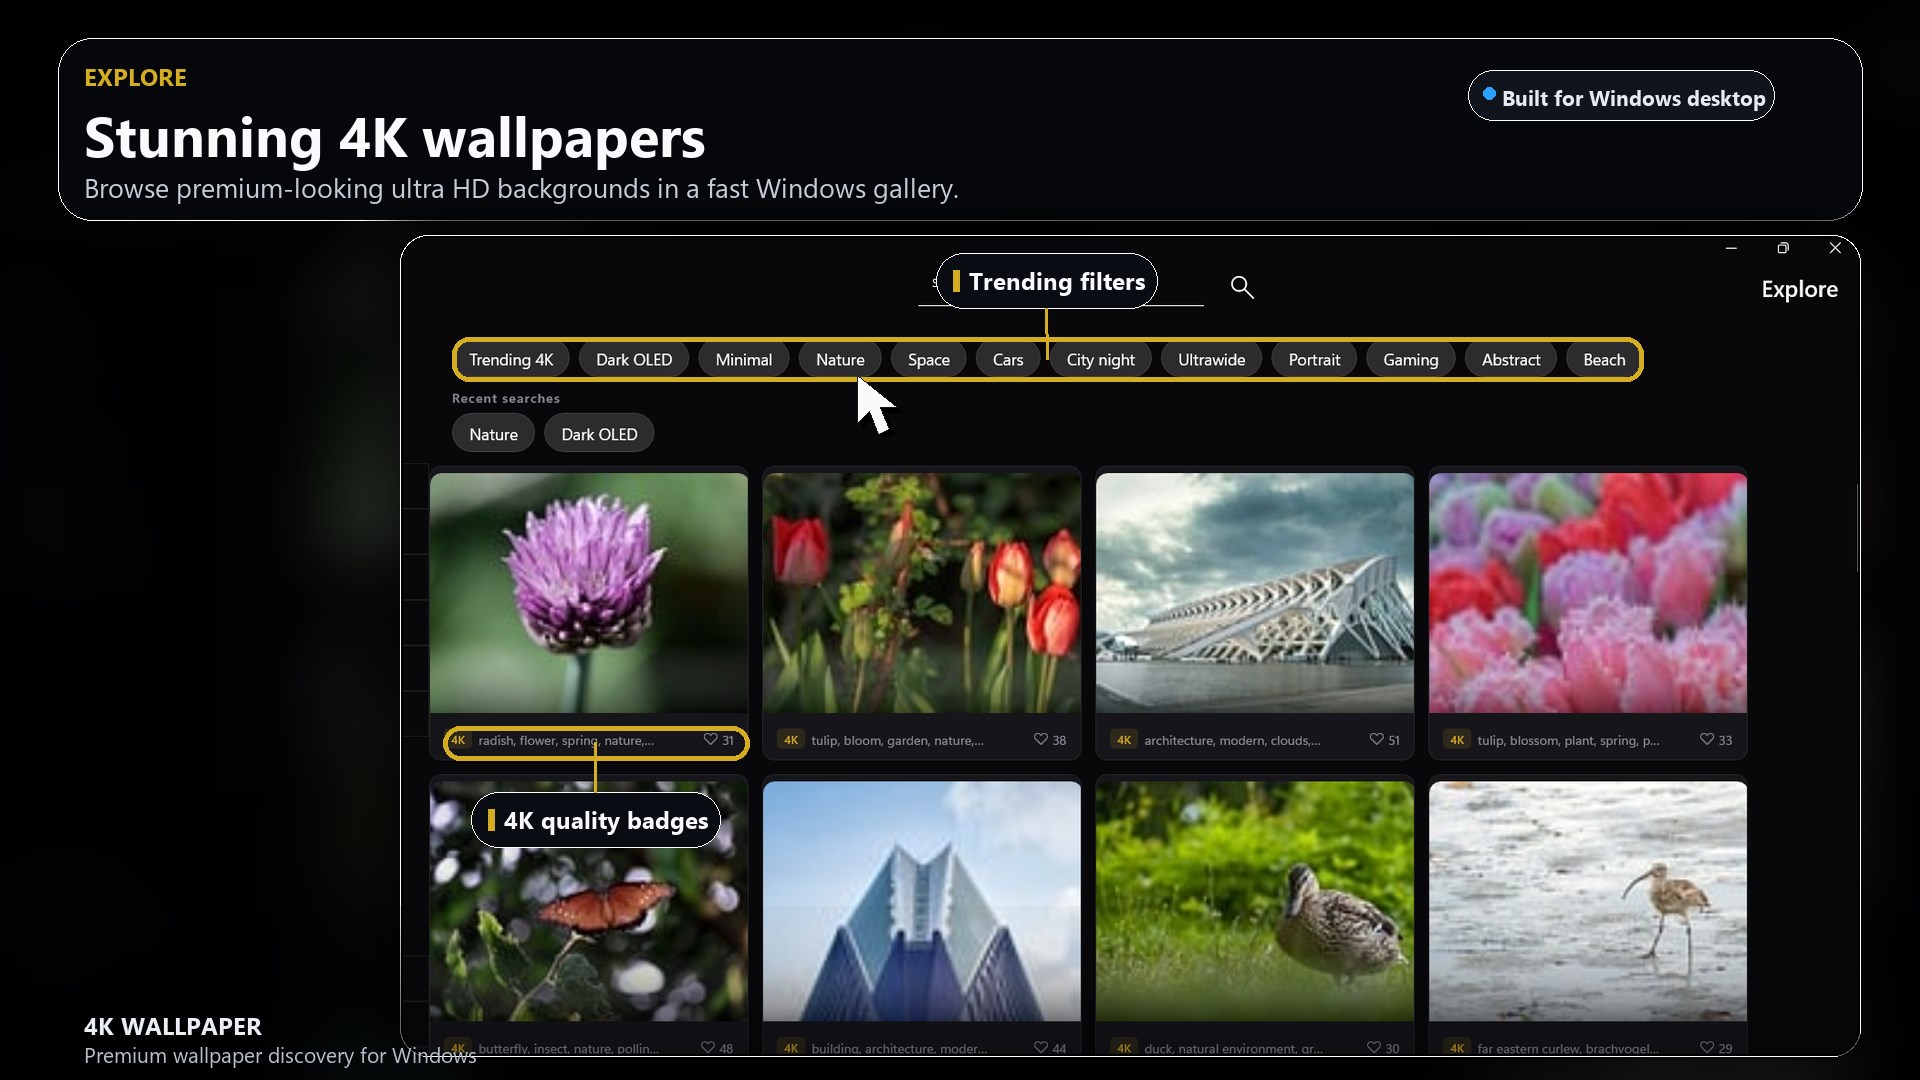Like the radish flower wallpaper heart
1920x1080 pixels.
(x=710, y=740)
